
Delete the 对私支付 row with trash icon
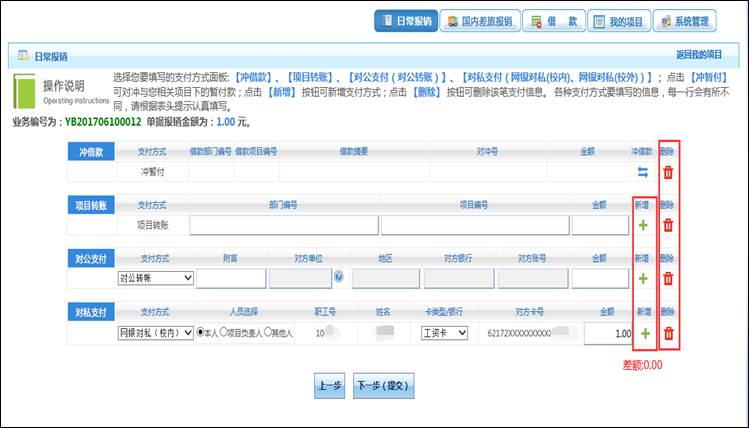pyautogui.click(x=669, y=332)
